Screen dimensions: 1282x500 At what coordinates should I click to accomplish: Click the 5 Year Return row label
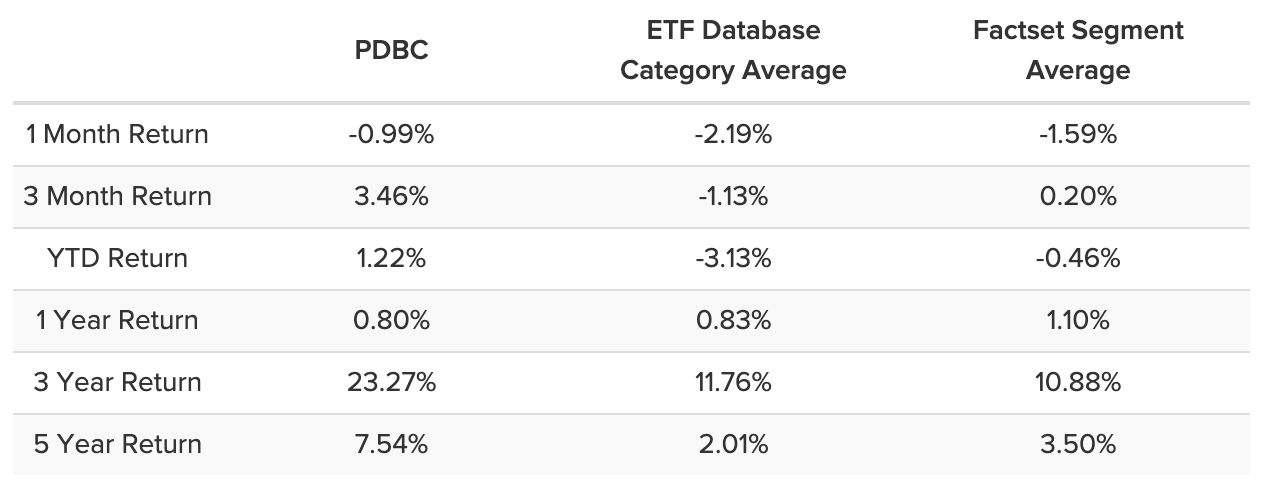coord(118,444)
